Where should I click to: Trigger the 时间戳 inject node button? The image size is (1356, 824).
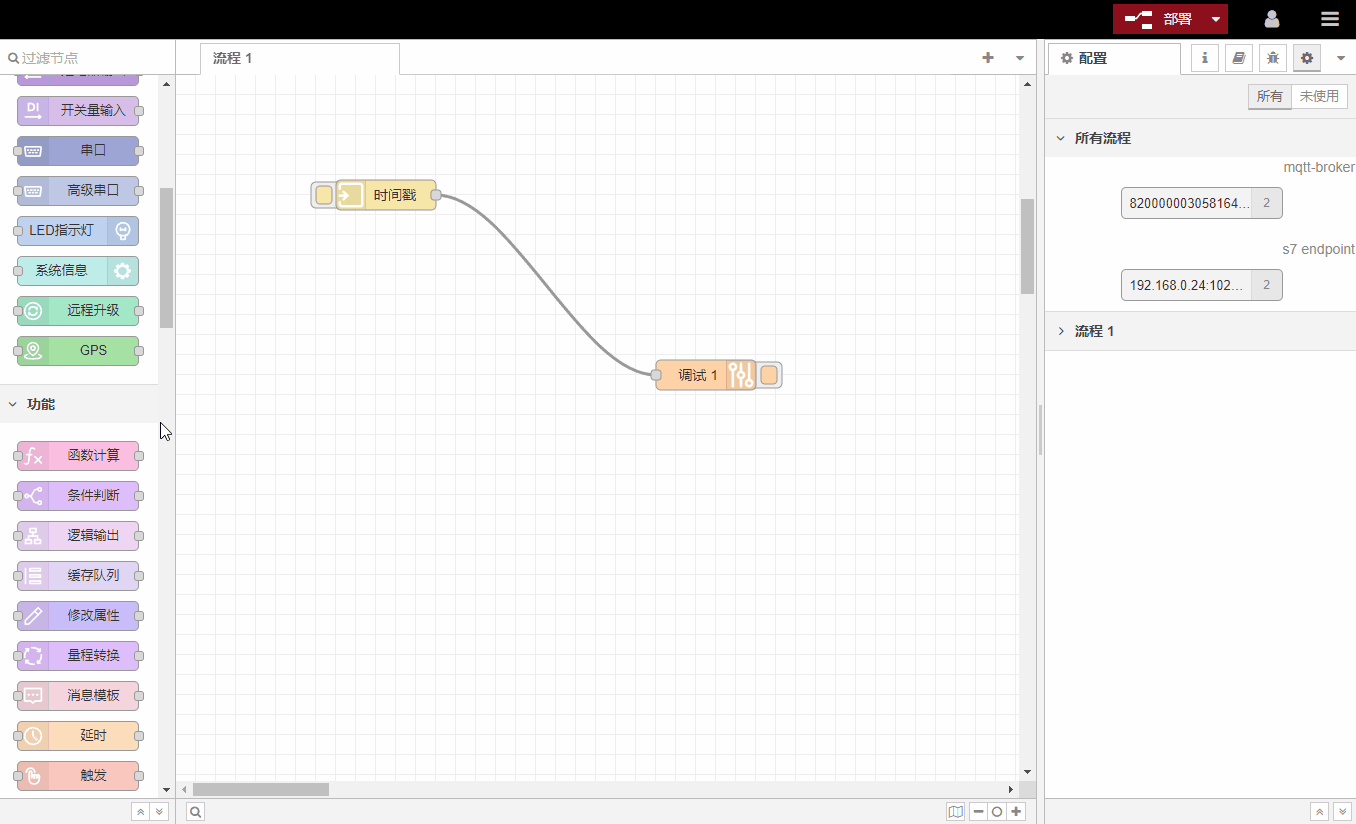click(x=323, y=195)
